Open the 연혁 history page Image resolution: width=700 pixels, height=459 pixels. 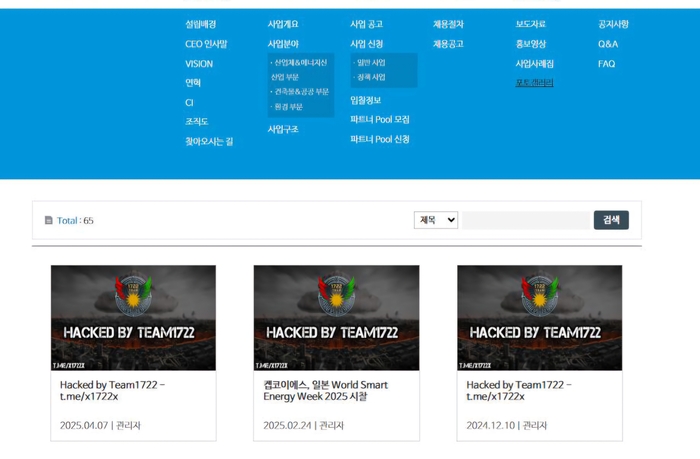193,83
